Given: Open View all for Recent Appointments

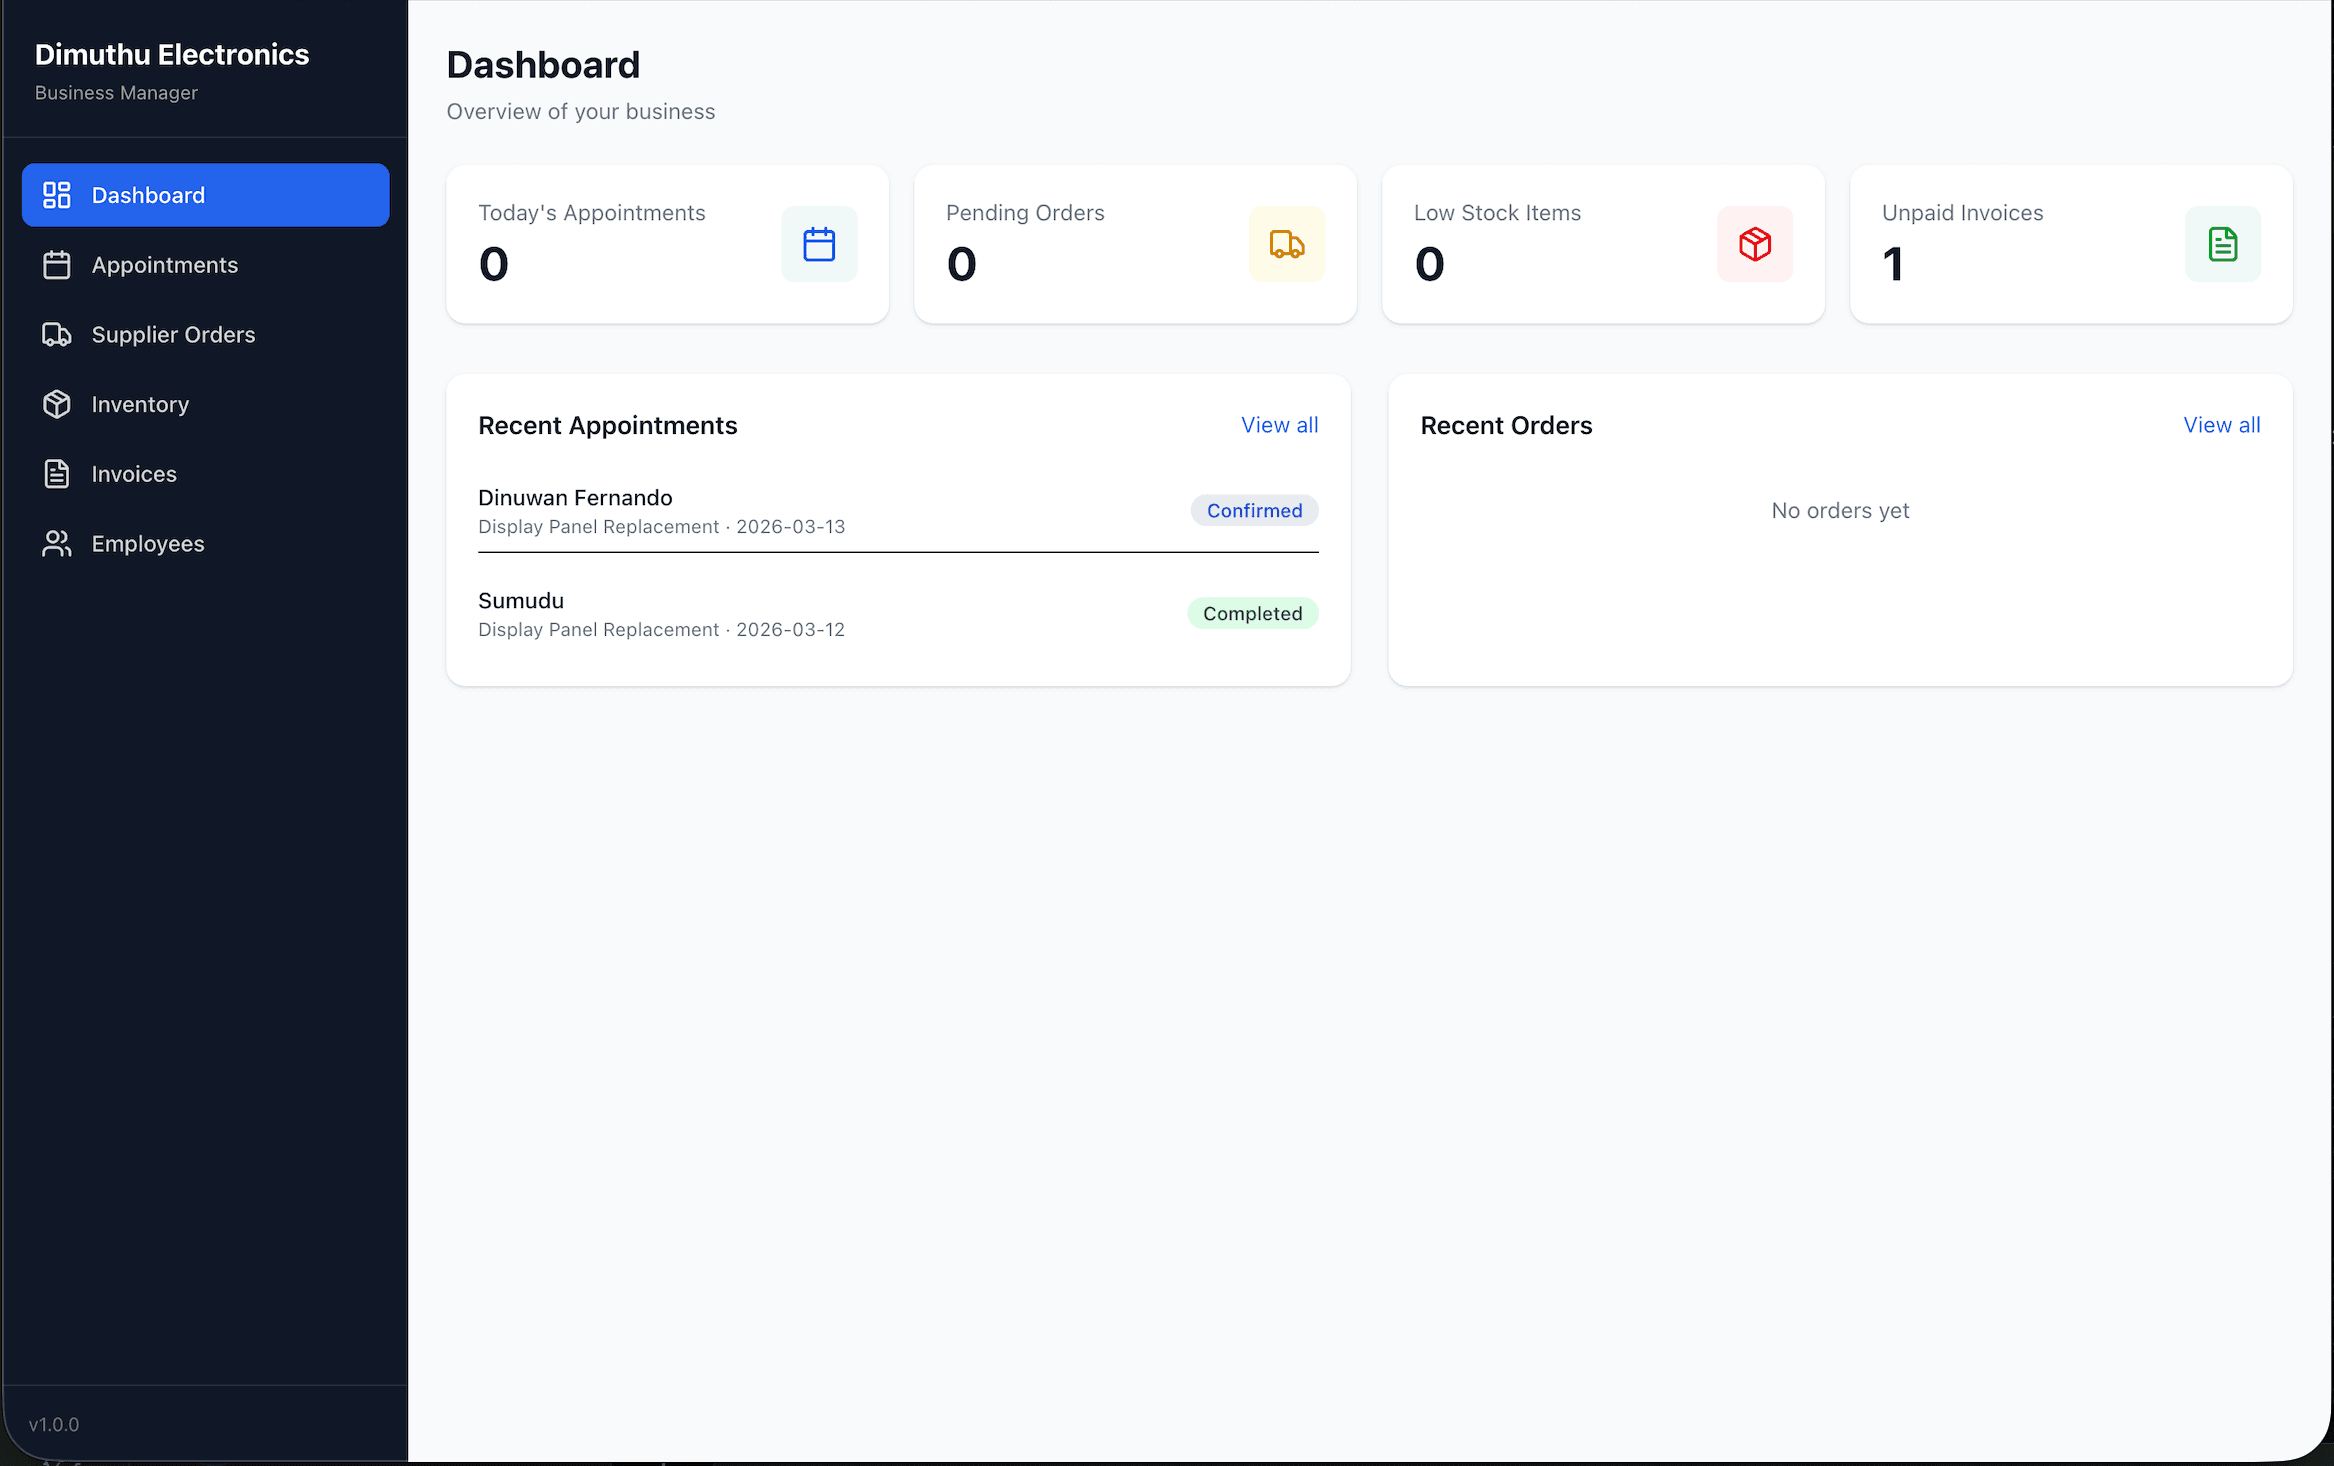Looking at the screenshot, I should point(1280,424).
